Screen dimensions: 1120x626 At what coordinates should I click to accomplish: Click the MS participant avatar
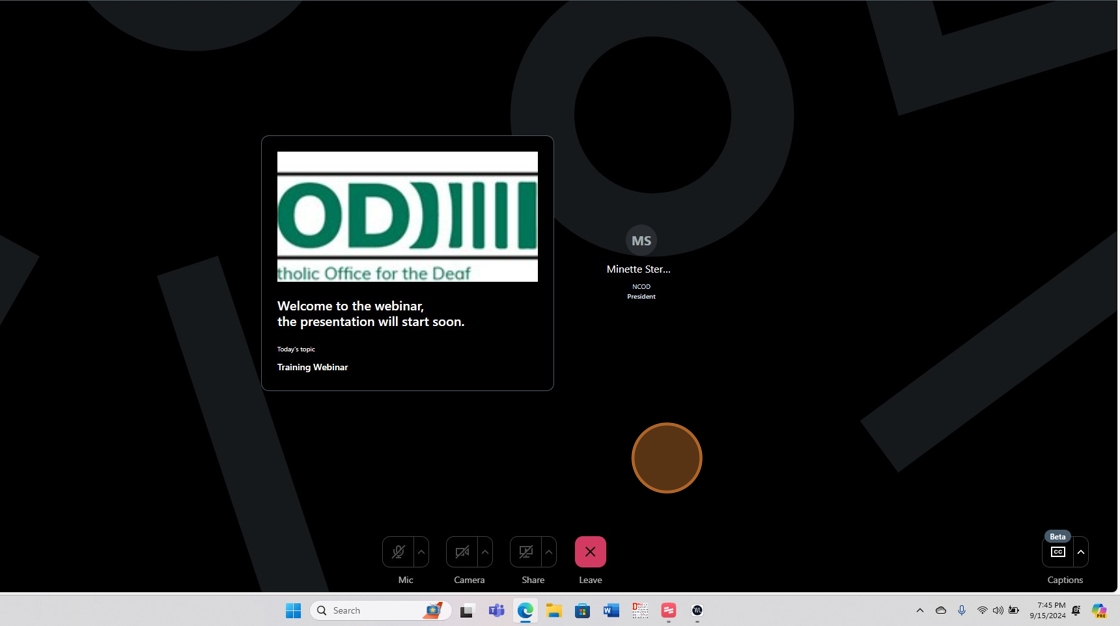coord(641,241)
